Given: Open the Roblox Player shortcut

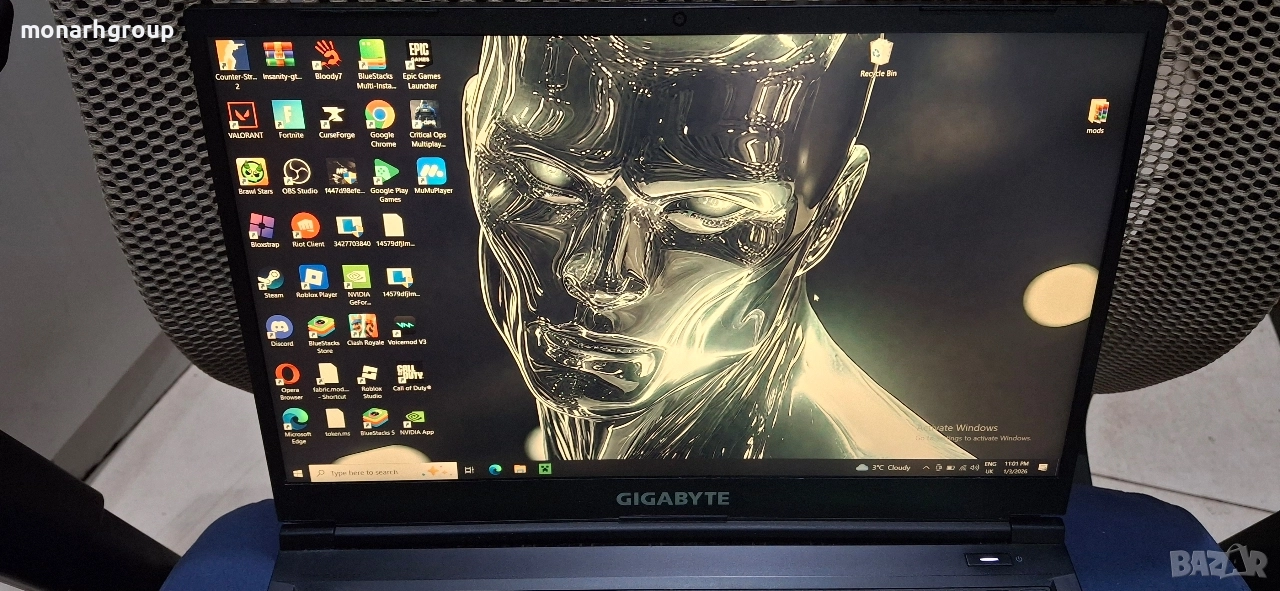Looking at the screenshot, I should coord(315,278).
